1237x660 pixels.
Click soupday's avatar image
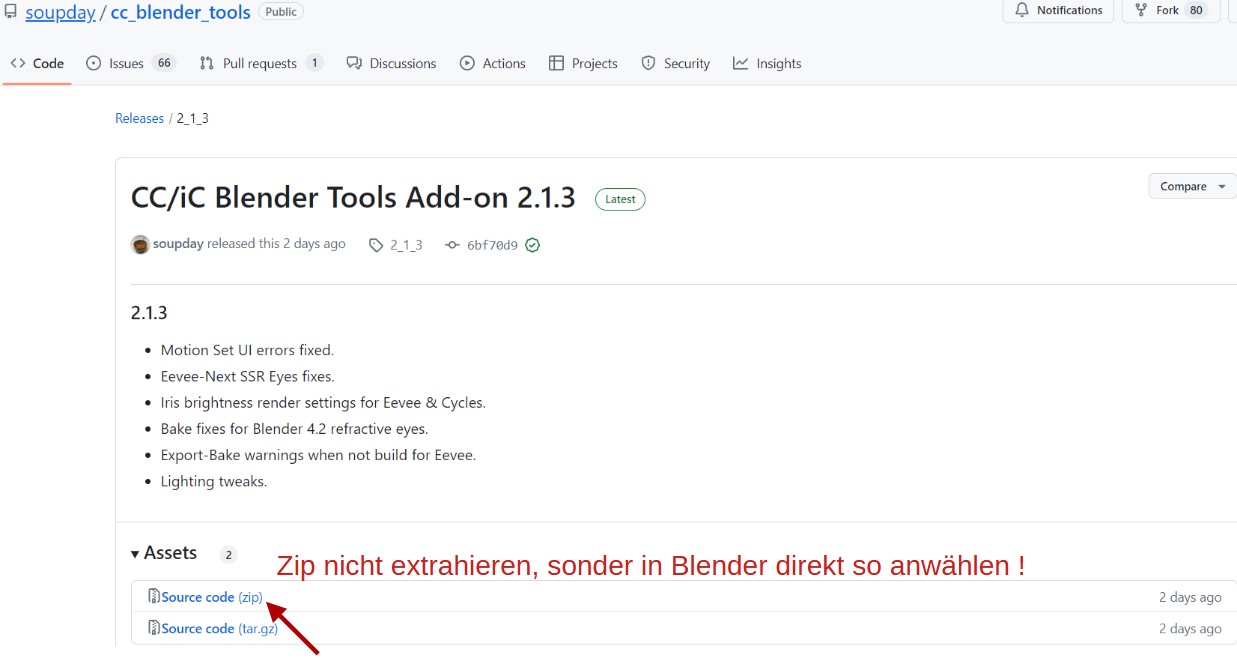point(140,244)
